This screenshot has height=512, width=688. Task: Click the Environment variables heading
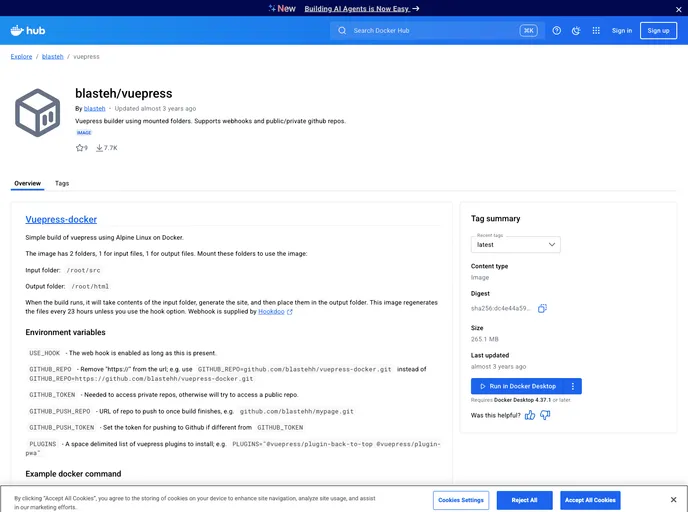pos(65,332)
